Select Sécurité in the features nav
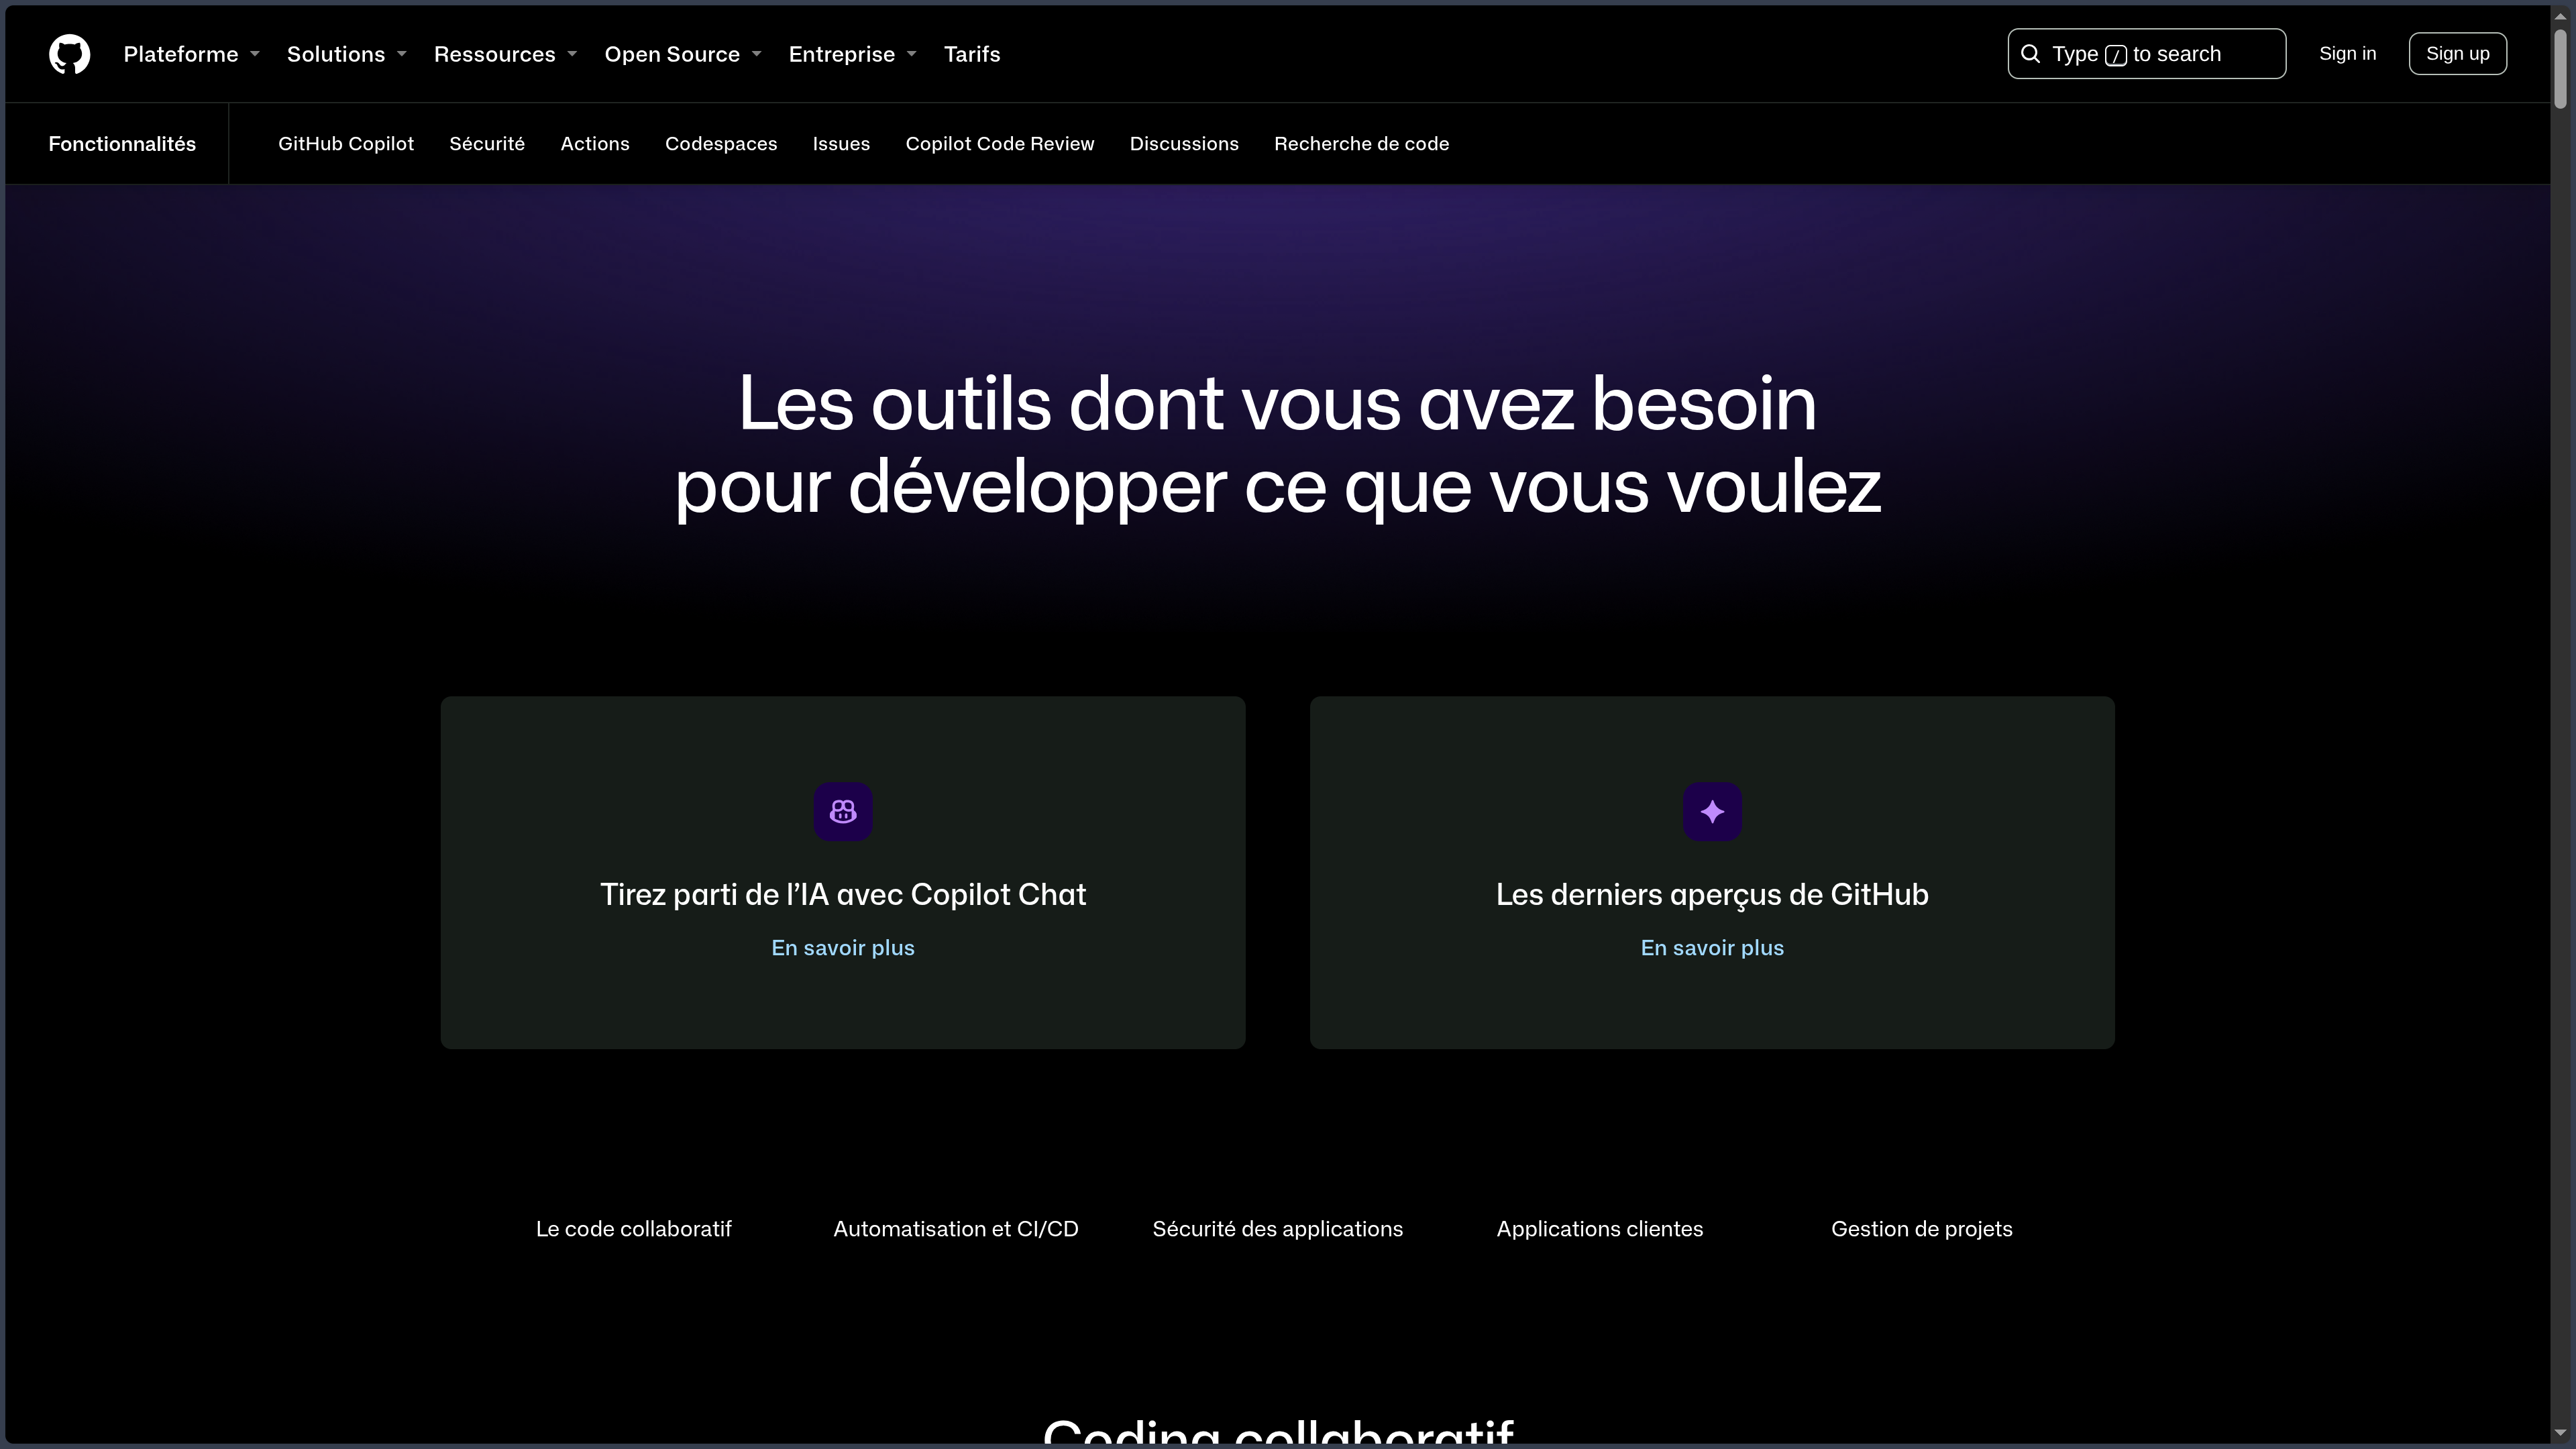This screenshot has width=2576, height=1449. point(487,144)
